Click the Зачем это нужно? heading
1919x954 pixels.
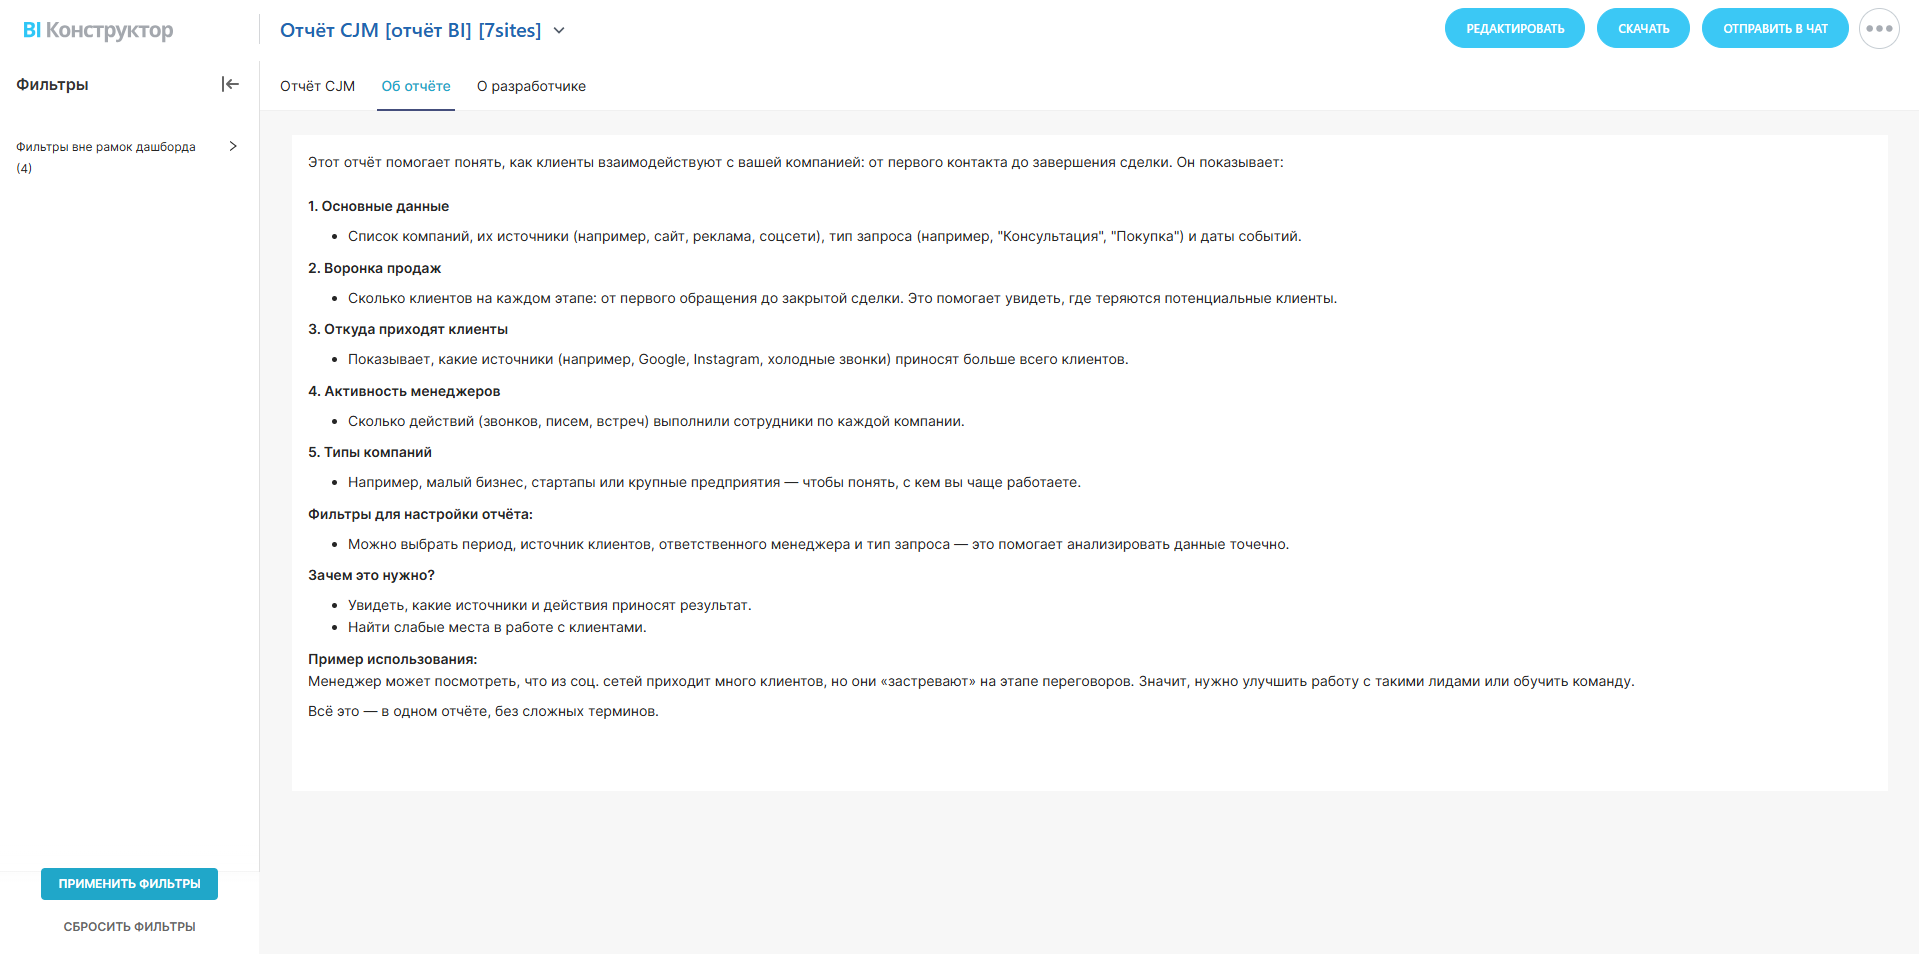coord(371,575)
